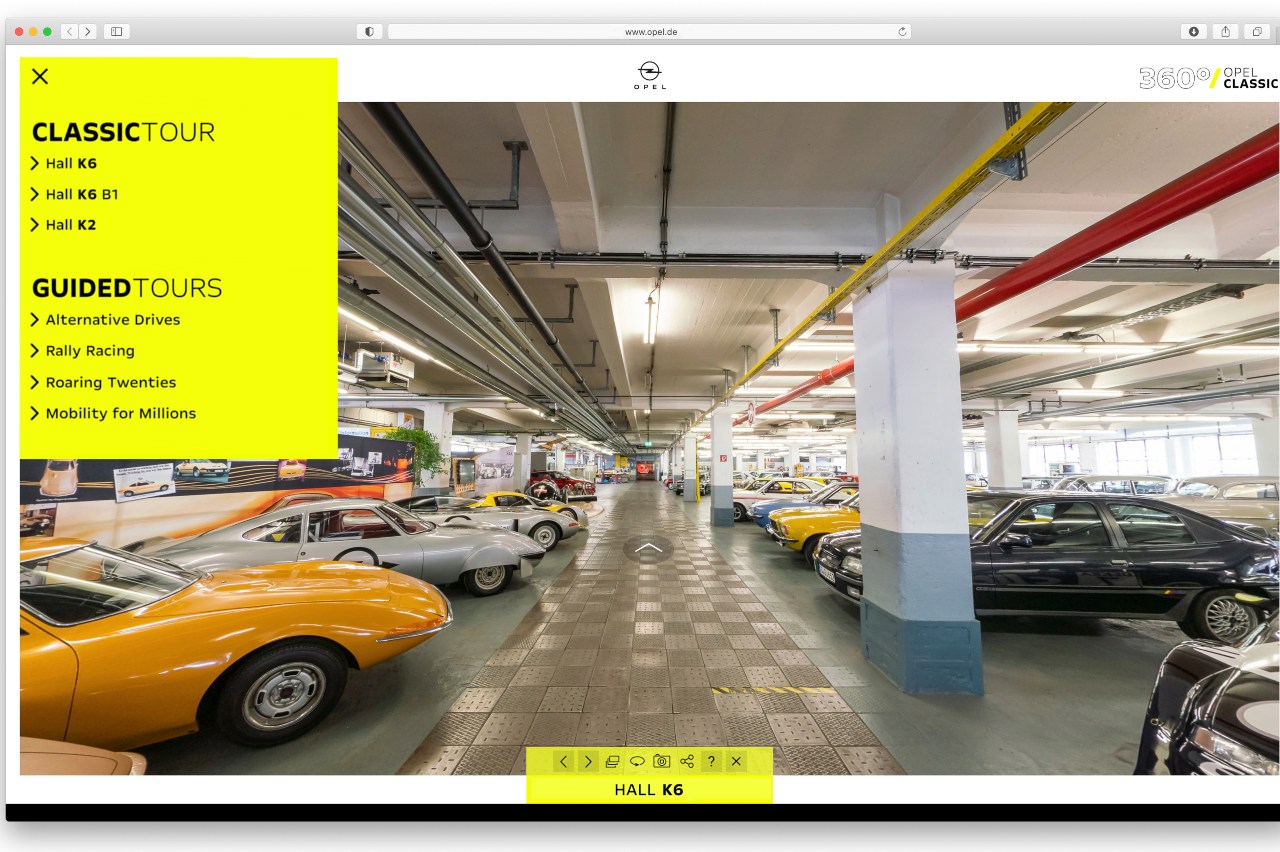Open the Alternative Drives guided tour
The height and width of the screenshot is (852, 1280).
112,320
